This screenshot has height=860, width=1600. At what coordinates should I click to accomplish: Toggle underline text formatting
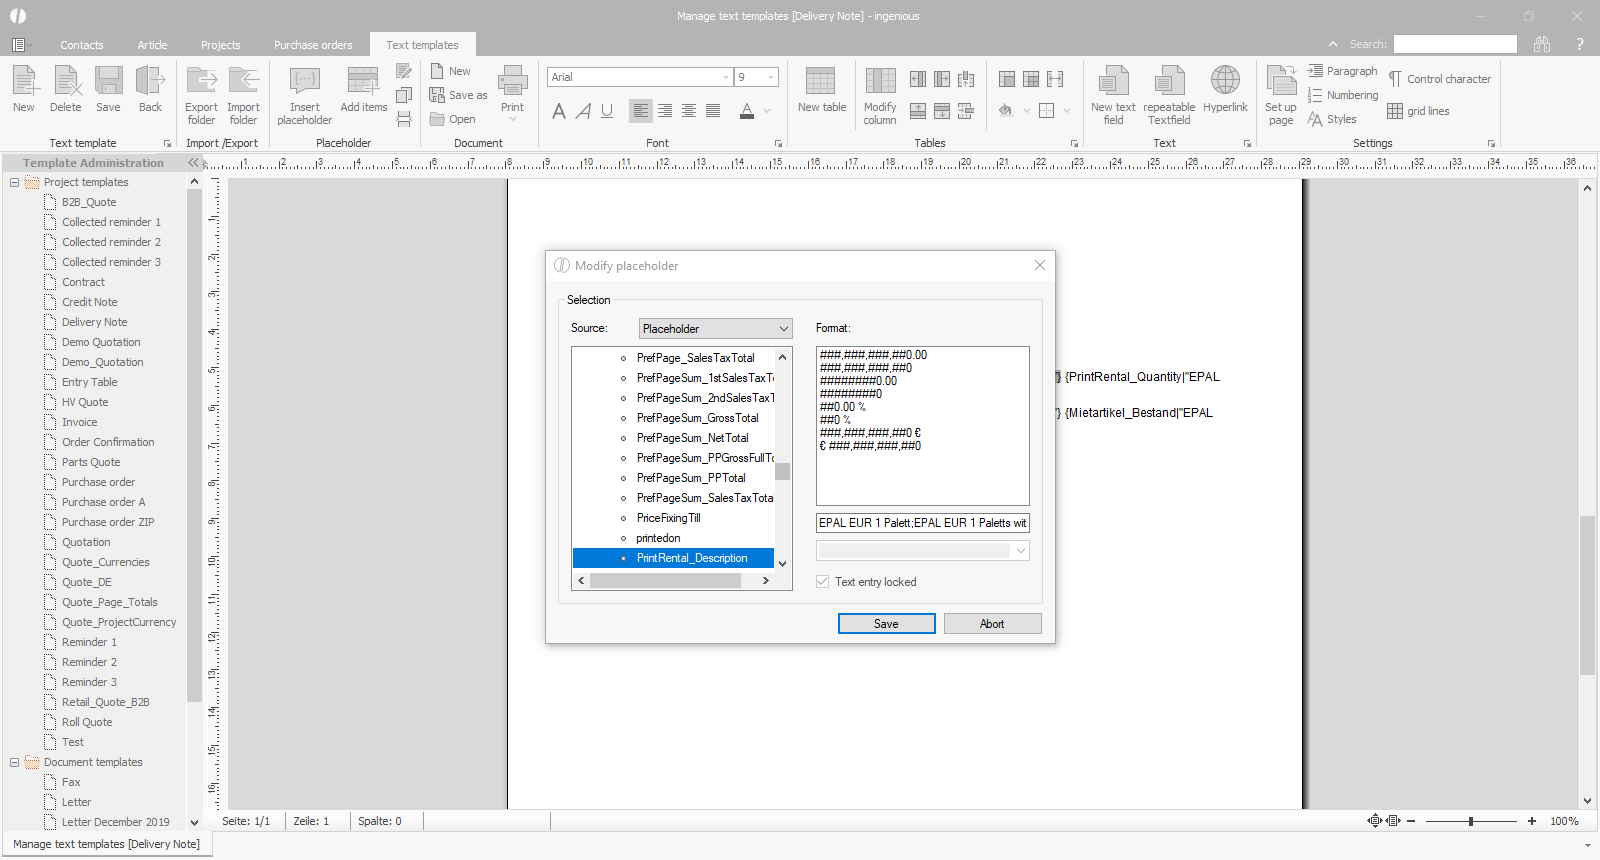pyautogui.click(x=607, y=111)
